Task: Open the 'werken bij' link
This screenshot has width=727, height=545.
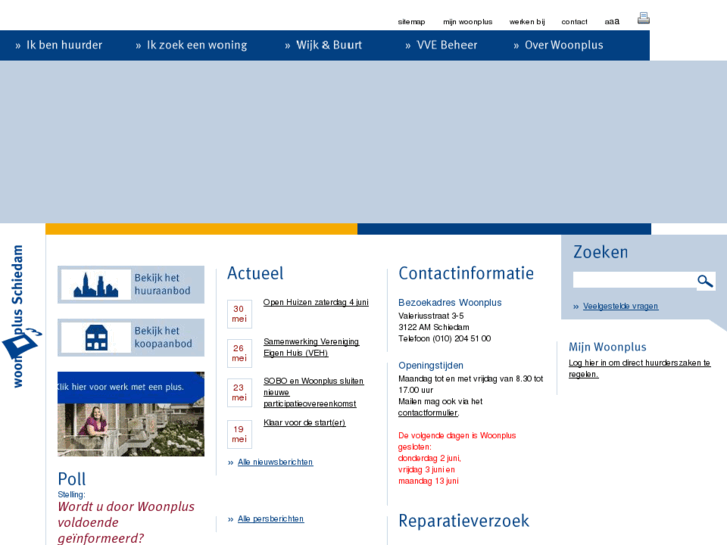Action: (x=527, y=22)
